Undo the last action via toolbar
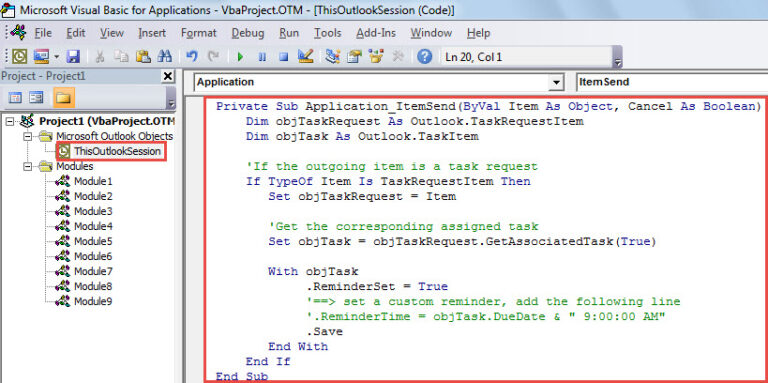768x383 pixels. [192, 57]
